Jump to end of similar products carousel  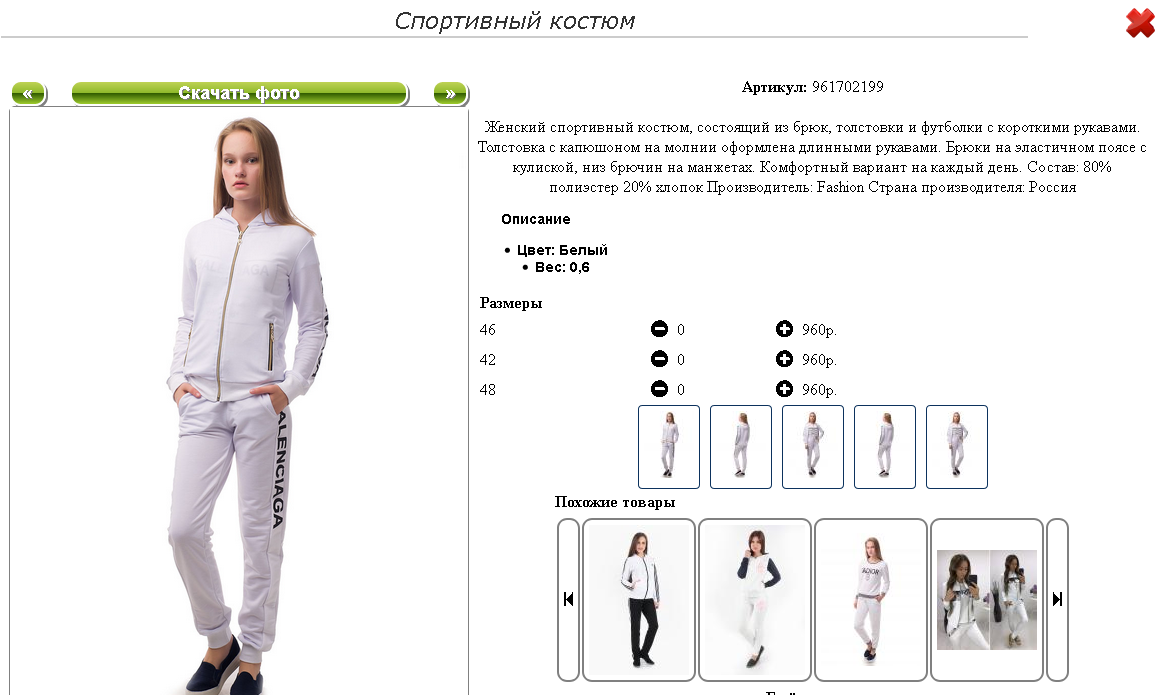point(1057,600)
